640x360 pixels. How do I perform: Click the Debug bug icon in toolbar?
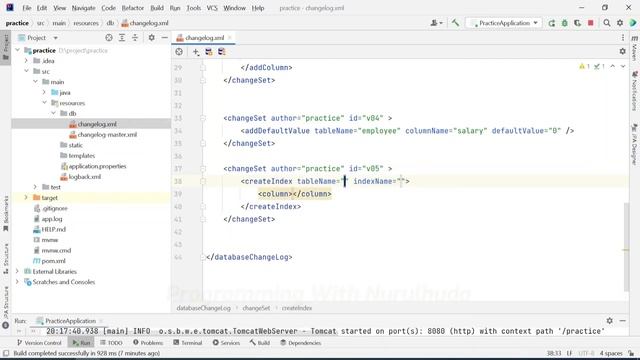pyautogui.click(x=565, y=23)
